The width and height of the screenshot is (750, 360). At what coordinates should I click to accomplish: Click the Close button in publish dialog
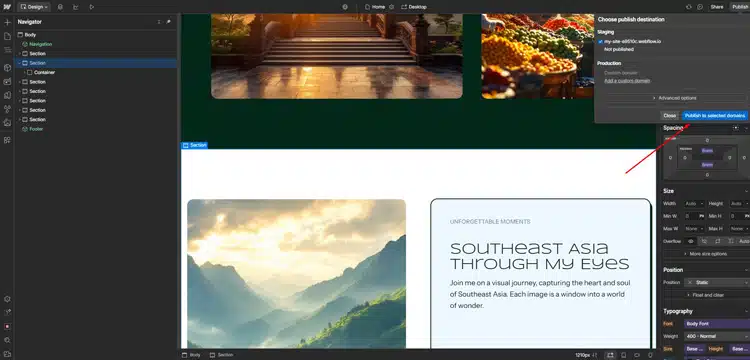point(670,116)
